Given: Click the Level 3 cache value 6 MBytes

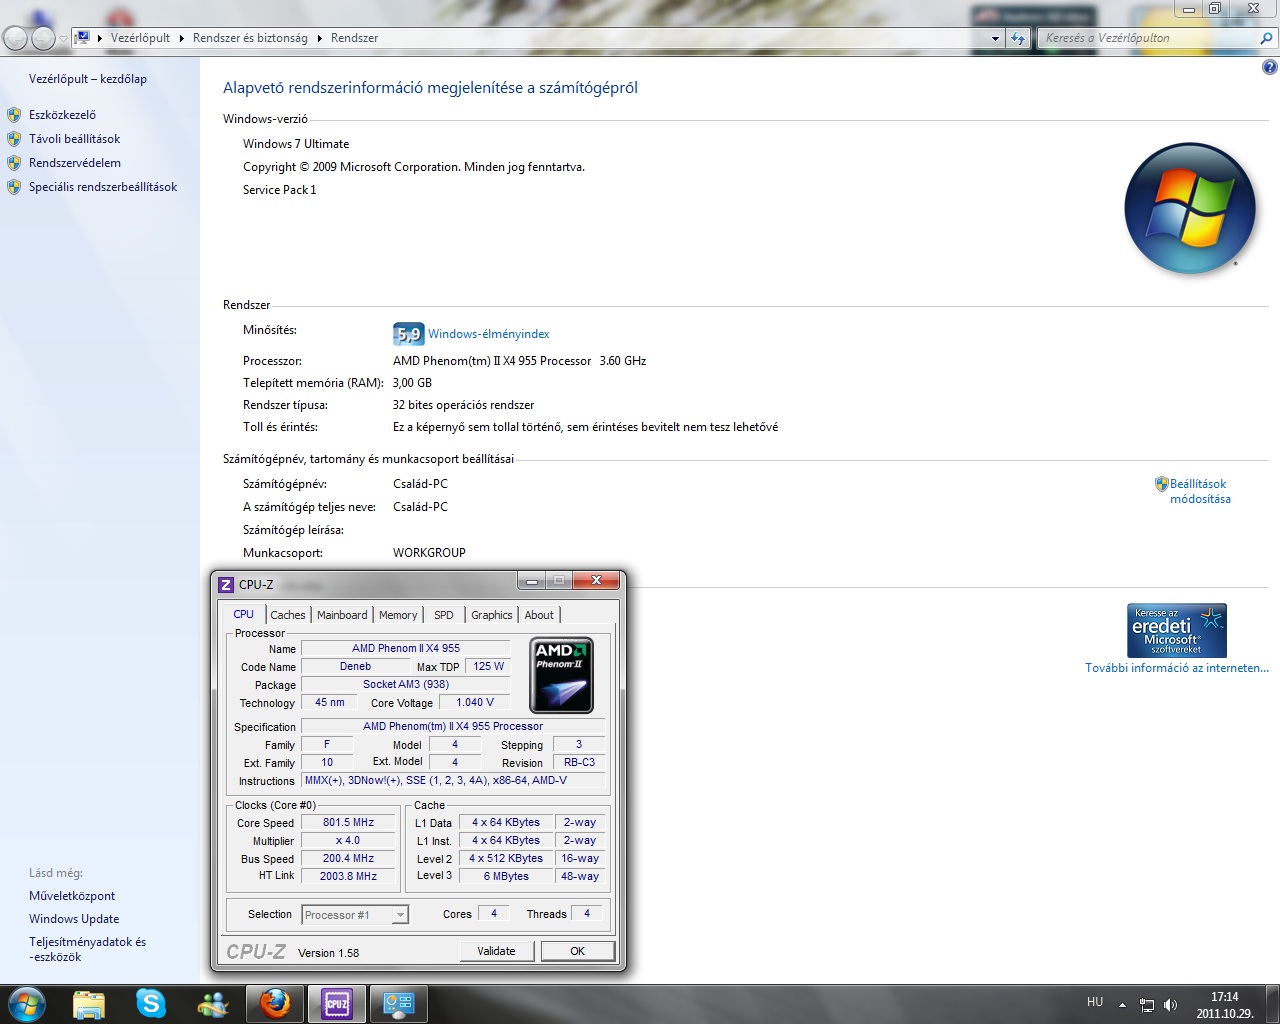Looking at the screenshot, I should coord(506,876).
